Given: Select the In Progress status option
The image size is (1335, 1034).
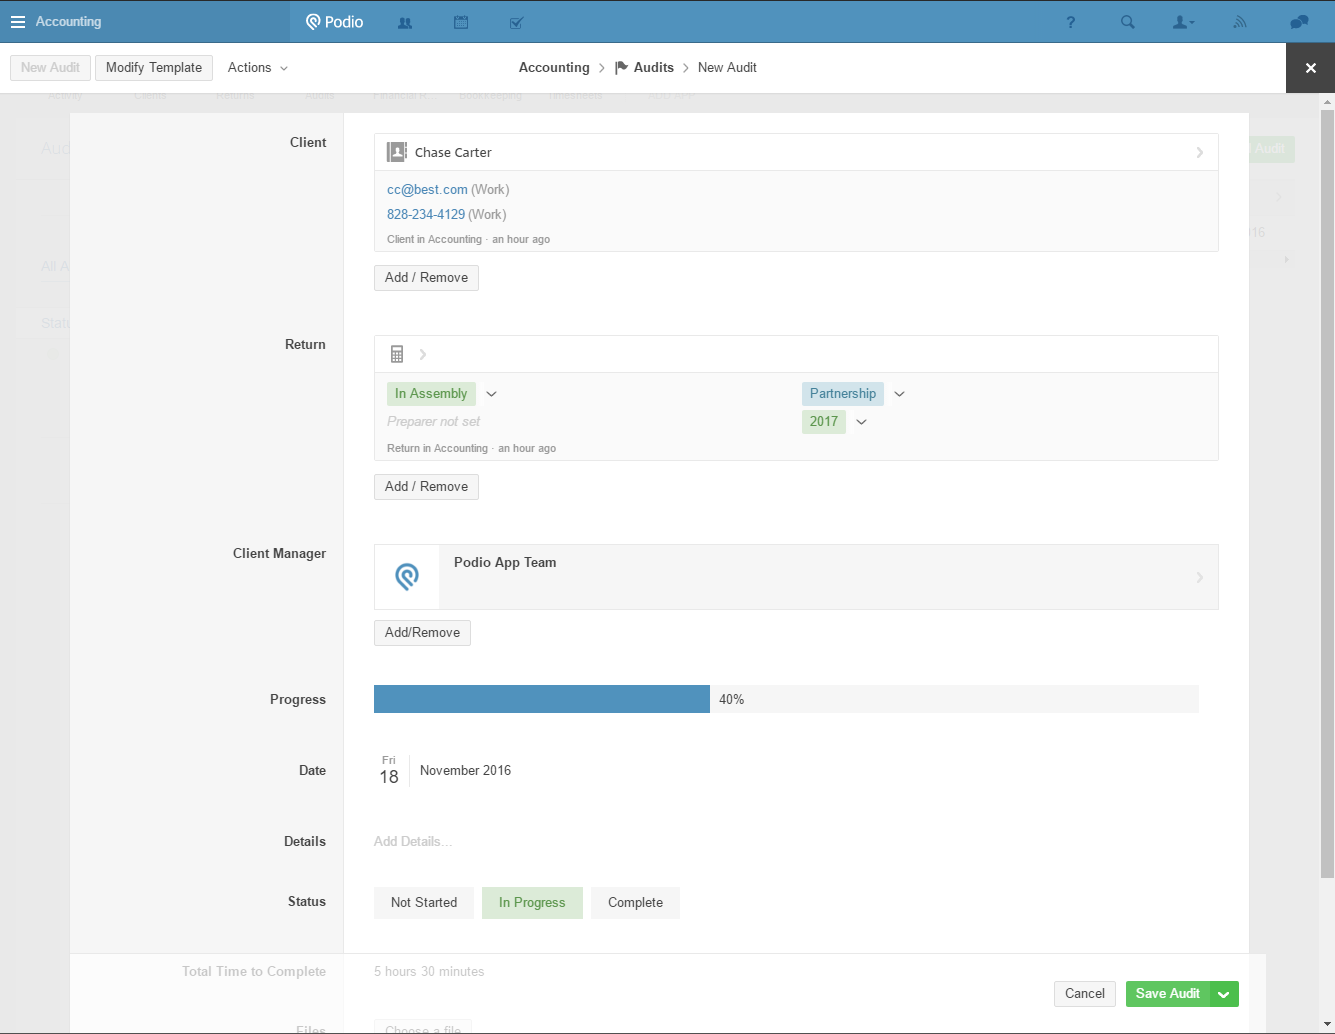Looking at the screenshot, I should 532,902.
